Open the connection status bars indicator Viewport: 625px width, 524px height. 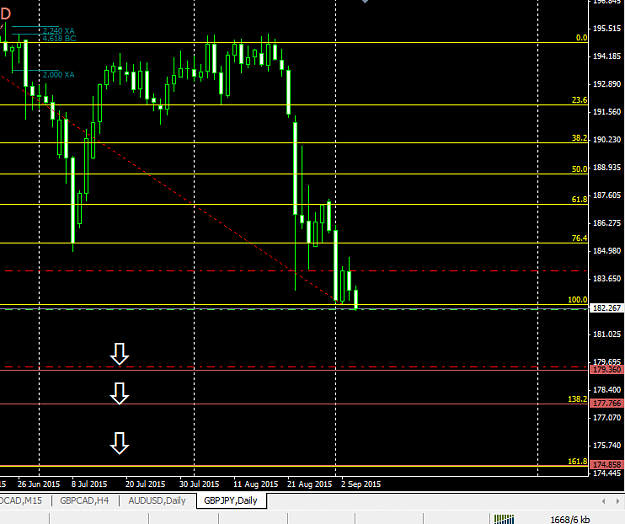click(504, 519)
